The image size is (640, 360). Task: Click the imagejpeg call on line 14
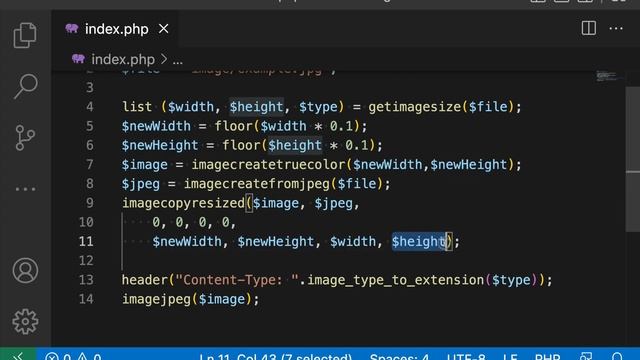[x=156, y=299]
